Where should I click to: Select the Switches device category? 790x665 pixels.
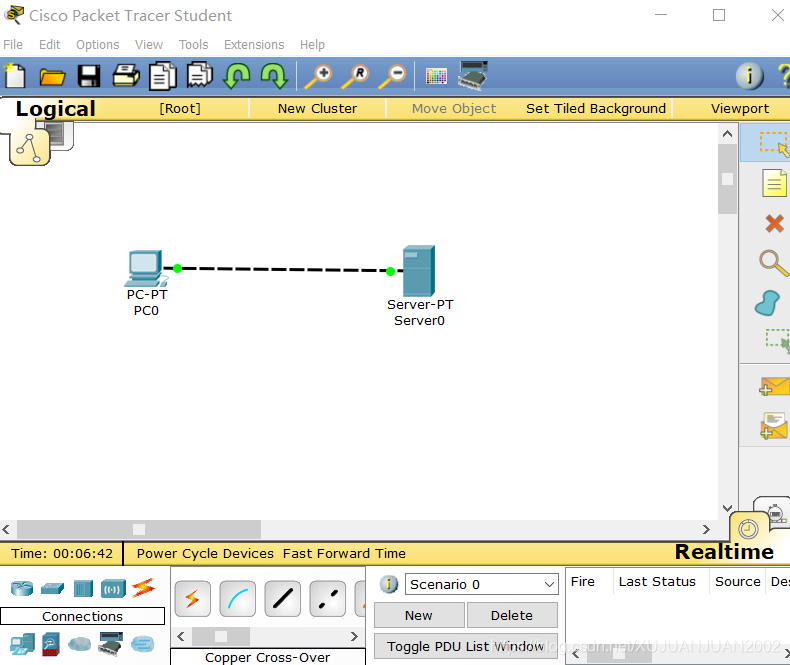coord(52,588)
